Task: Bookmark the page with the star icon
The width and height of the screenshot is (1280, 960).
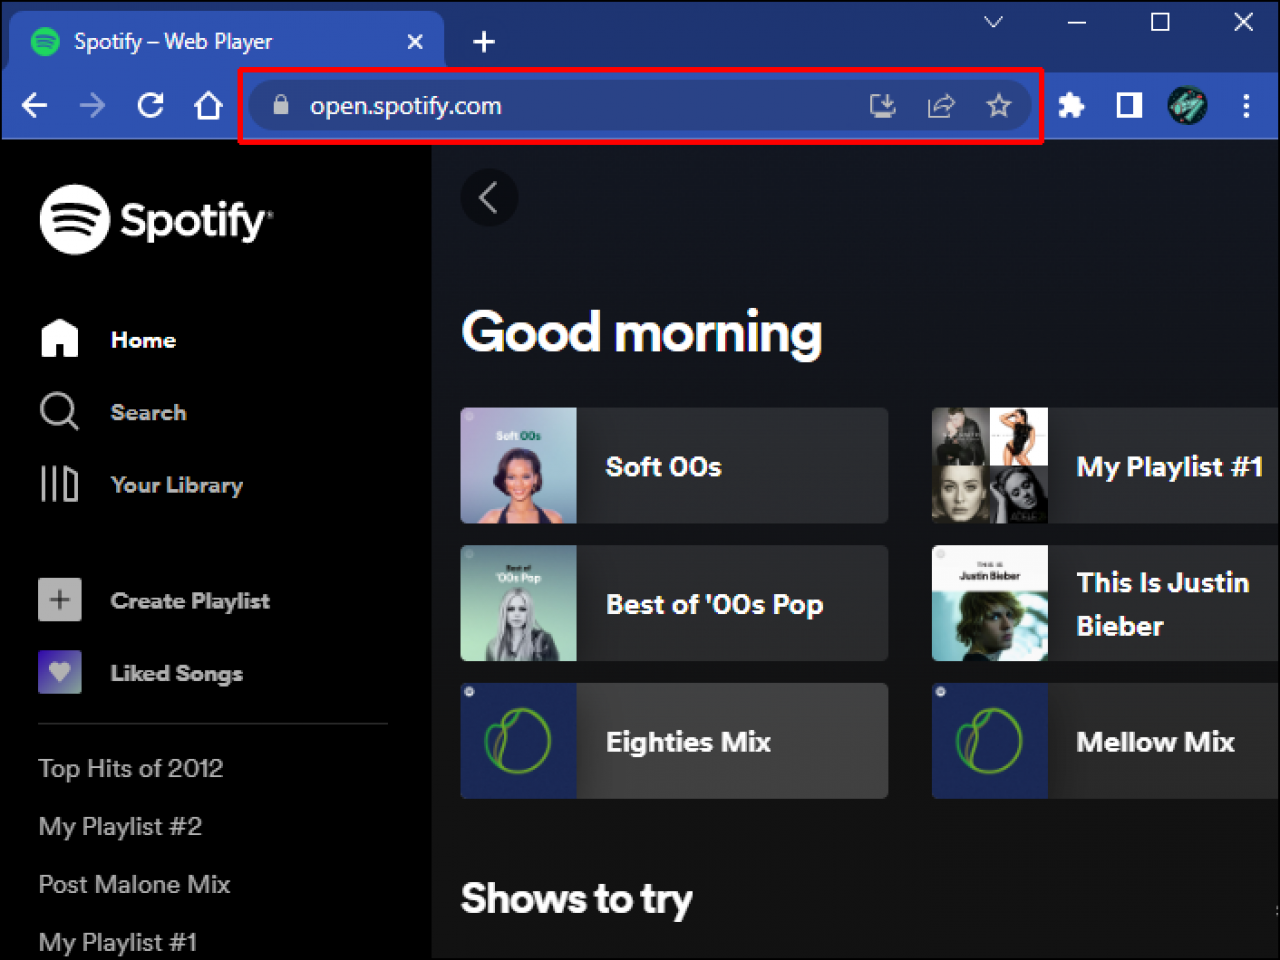Action: tap(999, 105)
